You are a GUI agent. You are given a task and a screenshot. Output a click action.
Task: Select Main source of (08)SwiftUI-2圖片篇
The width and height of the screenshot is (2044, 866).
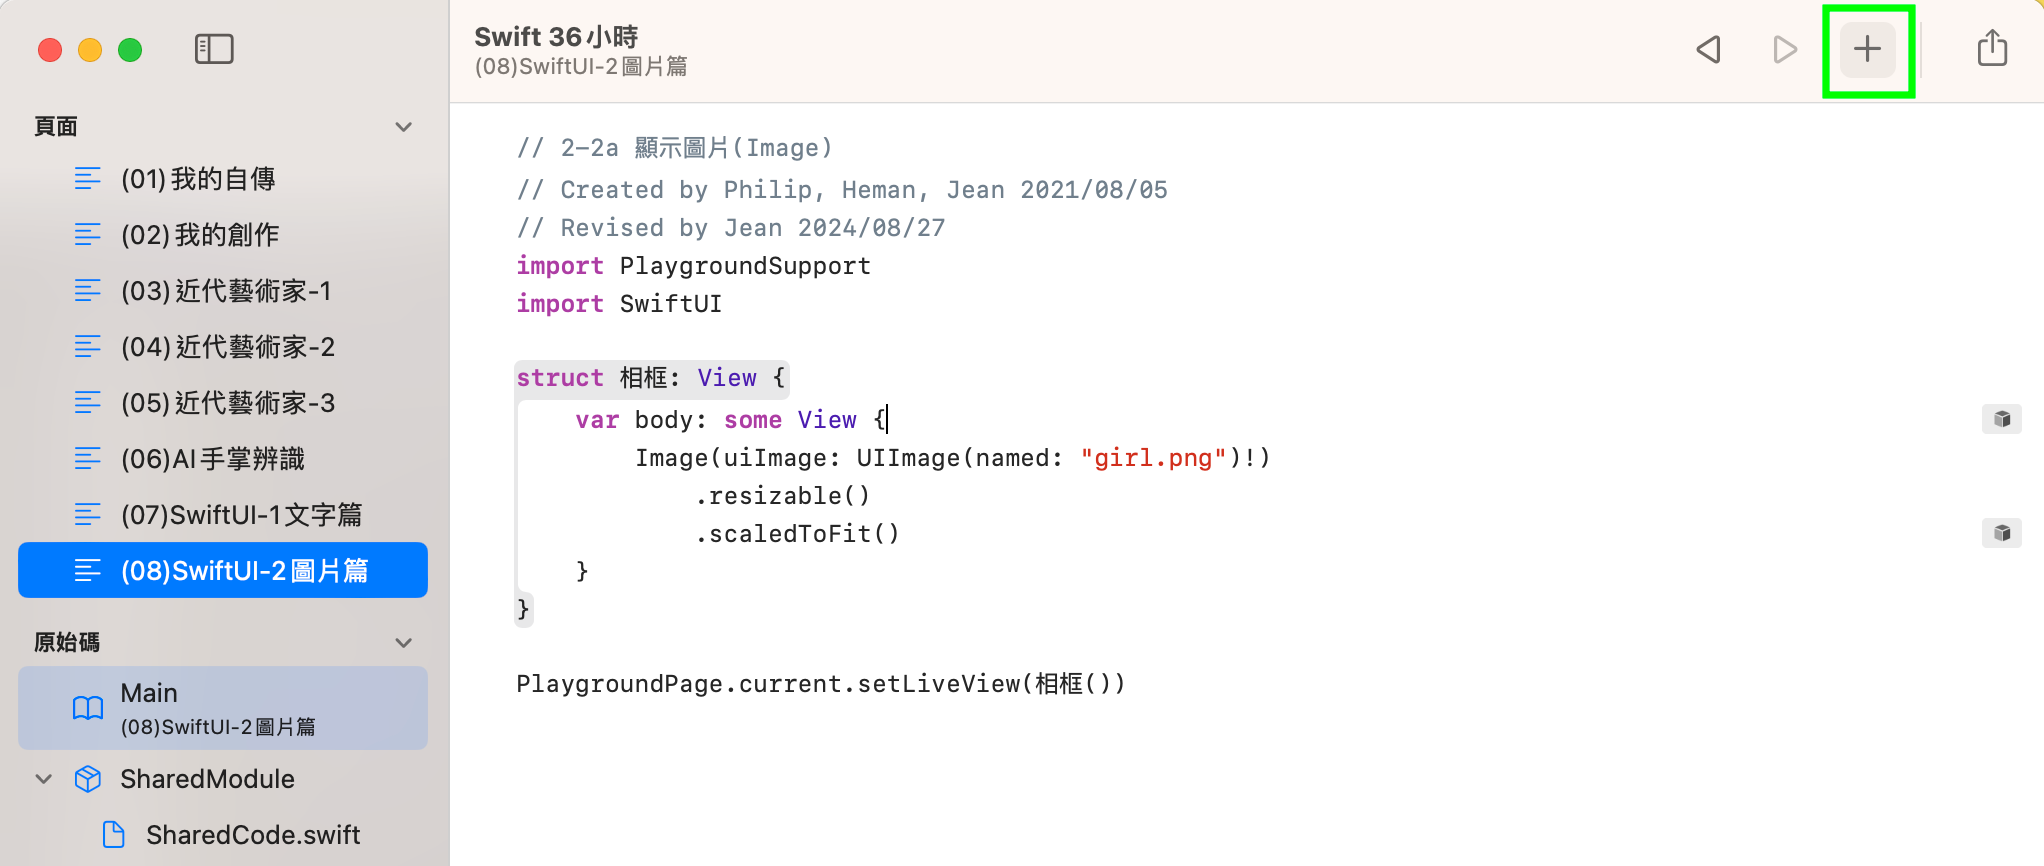222,708
